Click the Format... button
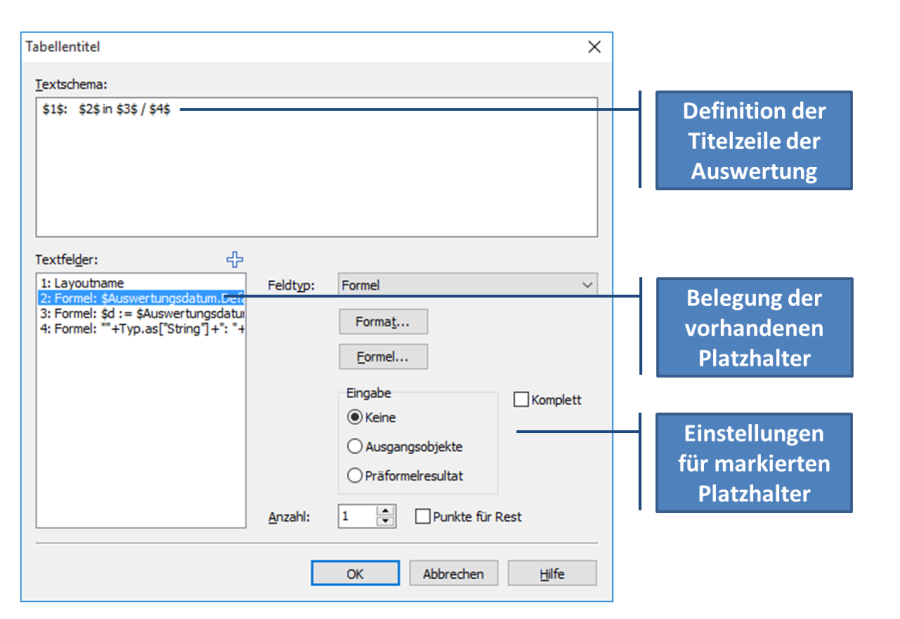900x619 pixels. (384, 322)
